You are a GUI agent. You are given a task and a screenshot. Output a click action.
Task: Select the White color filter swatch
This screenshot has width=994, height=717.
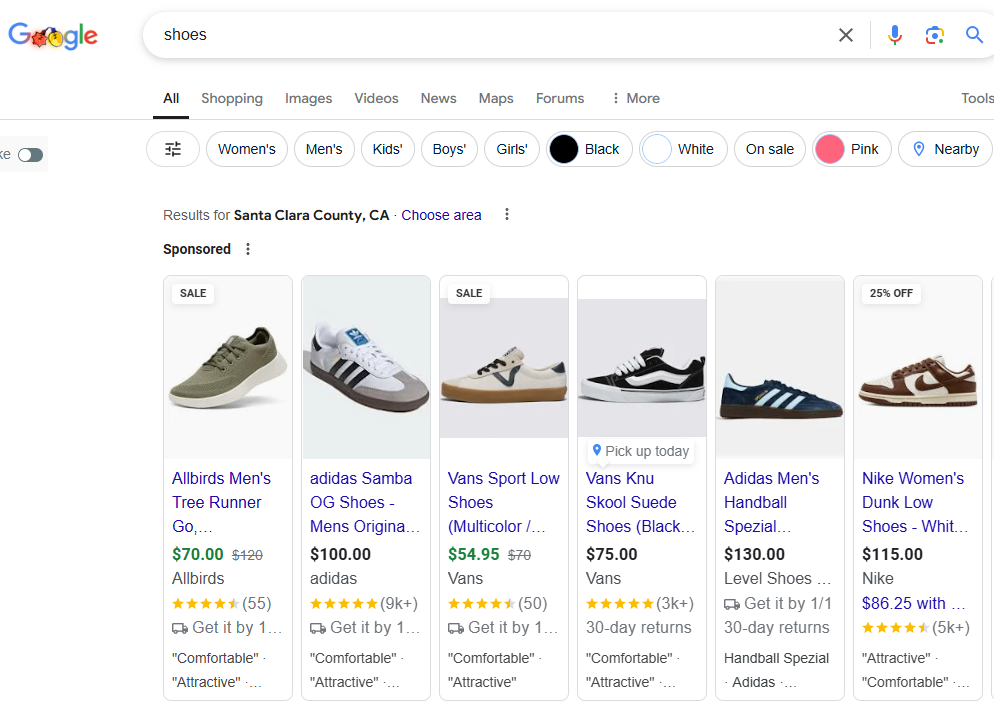[x=657, y=149]
